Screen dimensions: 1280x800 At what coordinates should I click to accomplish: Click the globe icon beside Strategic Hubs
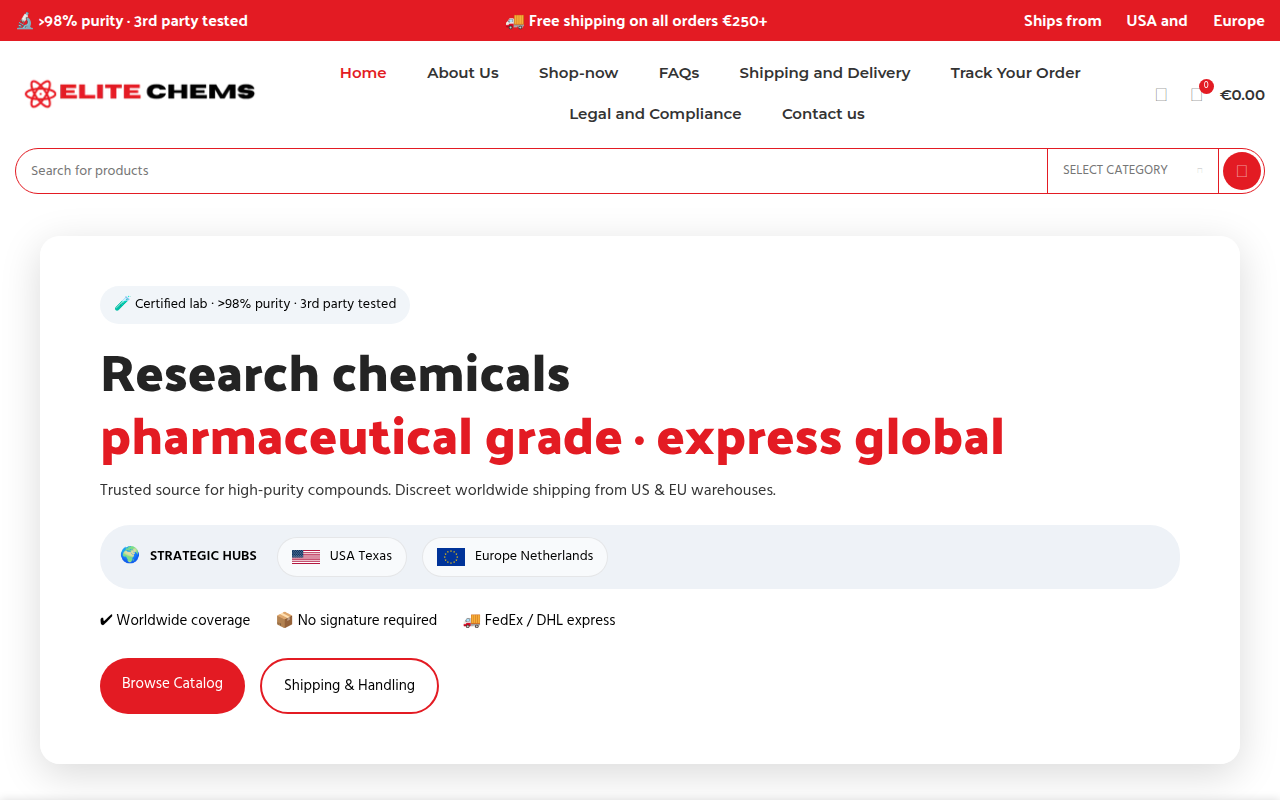coord(130,555)
